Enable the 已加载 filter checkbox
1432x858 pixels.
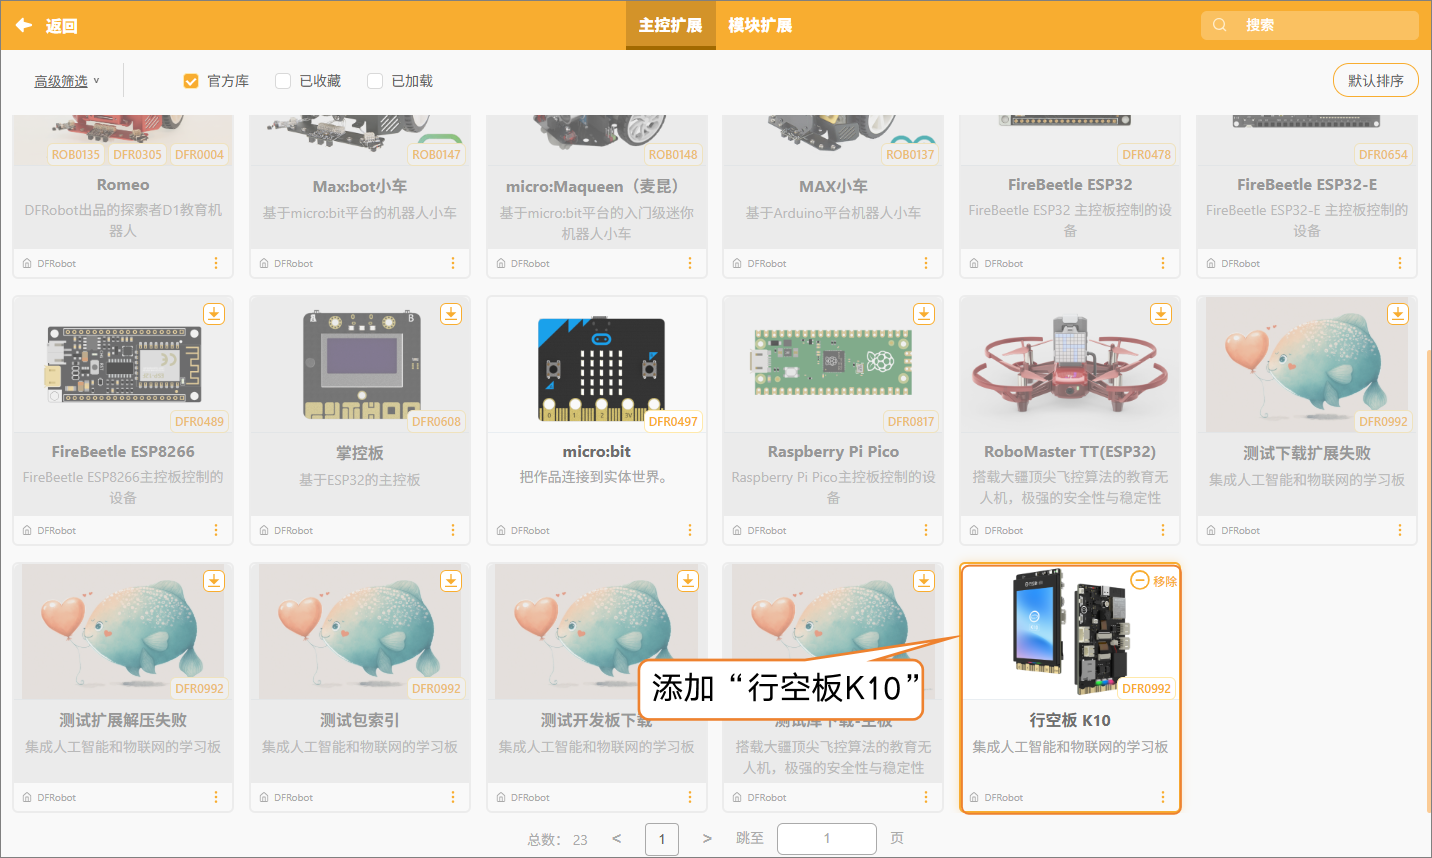[375, 81]
